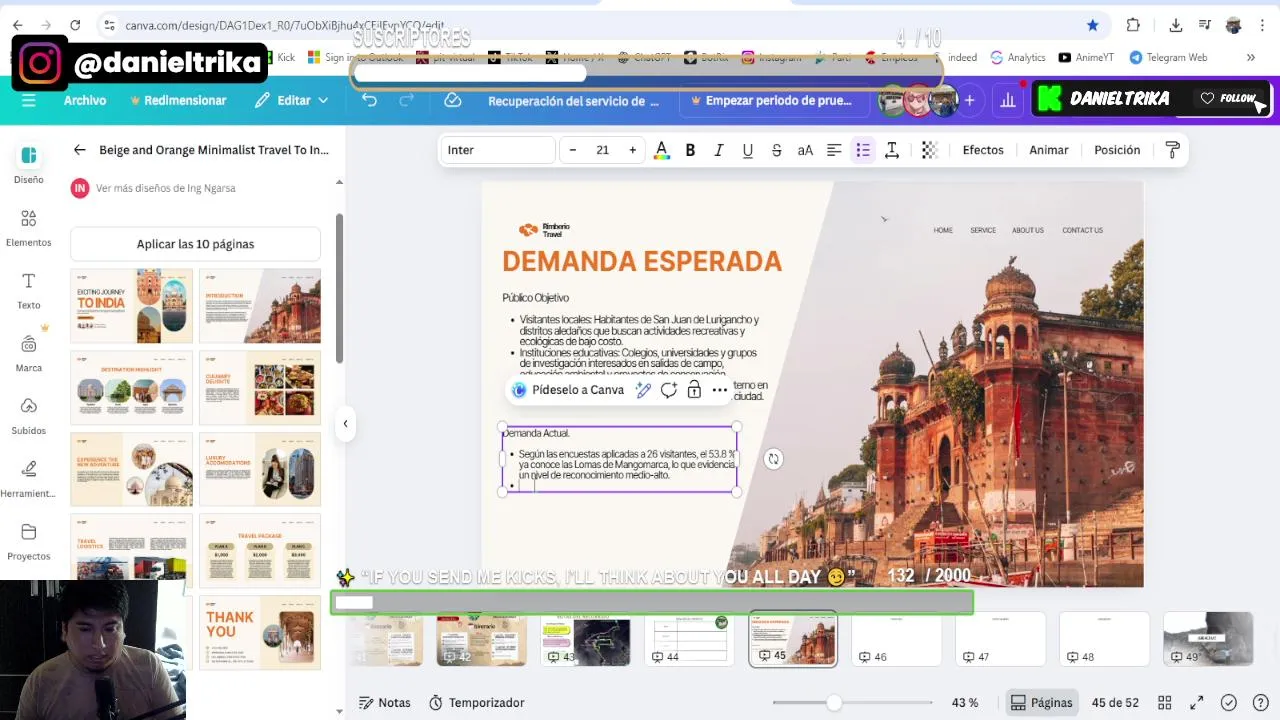The image size is (1280, 720).
Task: Increase font size with plus
Action: [x=632, y=150]
